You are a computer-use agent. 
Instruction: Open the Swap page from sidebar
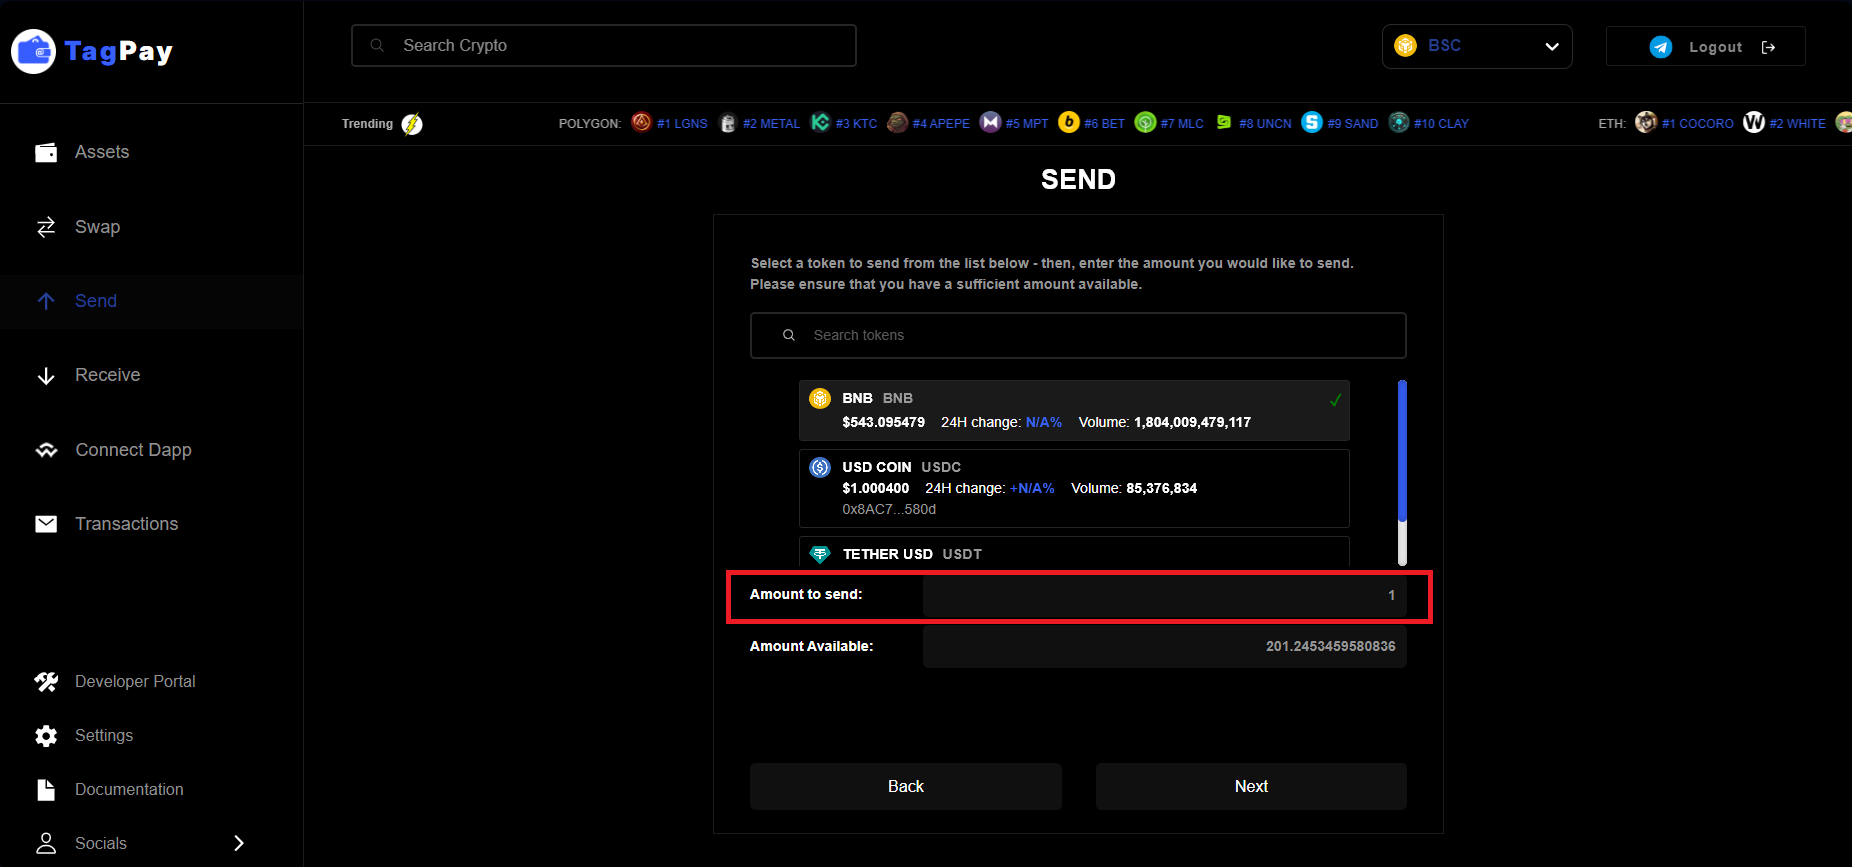point(97,227)
